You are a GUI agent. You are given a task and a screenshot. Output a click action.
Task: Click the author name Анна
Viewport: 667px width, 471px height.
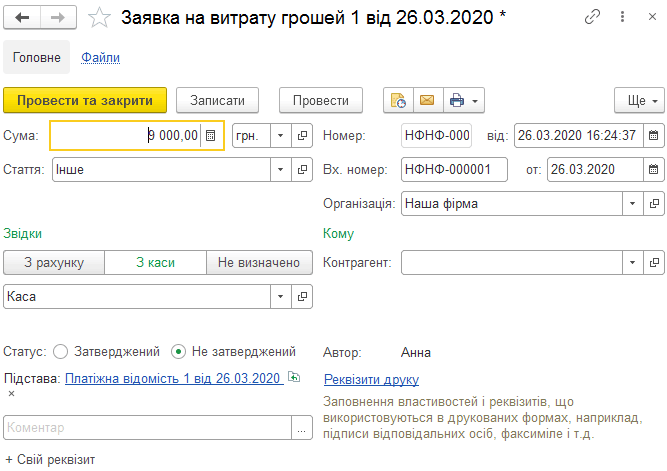416,353
